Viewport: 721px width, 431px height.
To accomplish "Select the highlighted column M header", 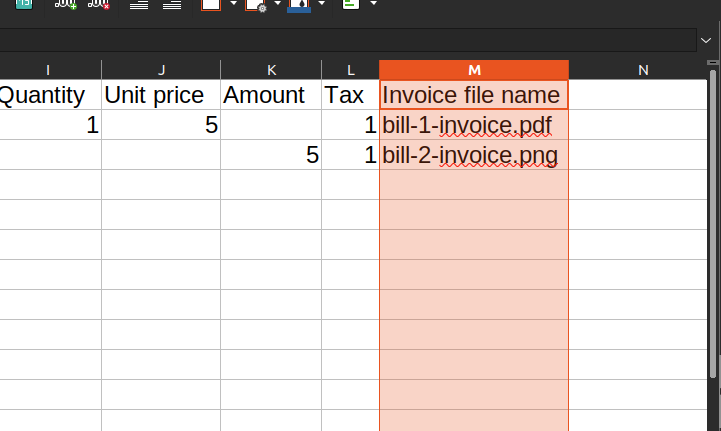I will [x=474, y=70].
